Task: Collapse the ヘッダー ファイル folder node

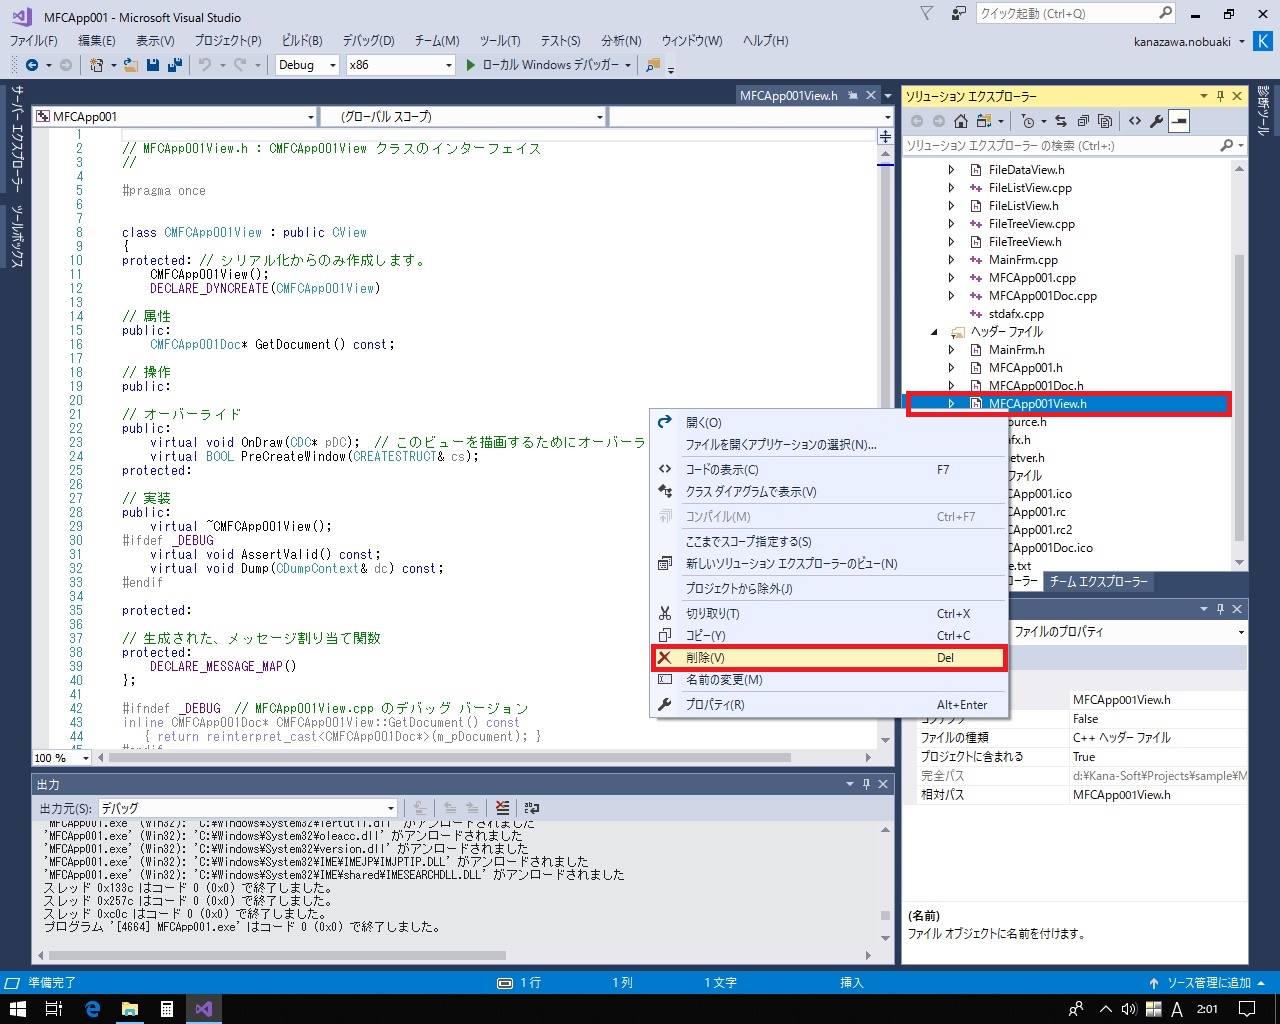Action: coord(935,332)
